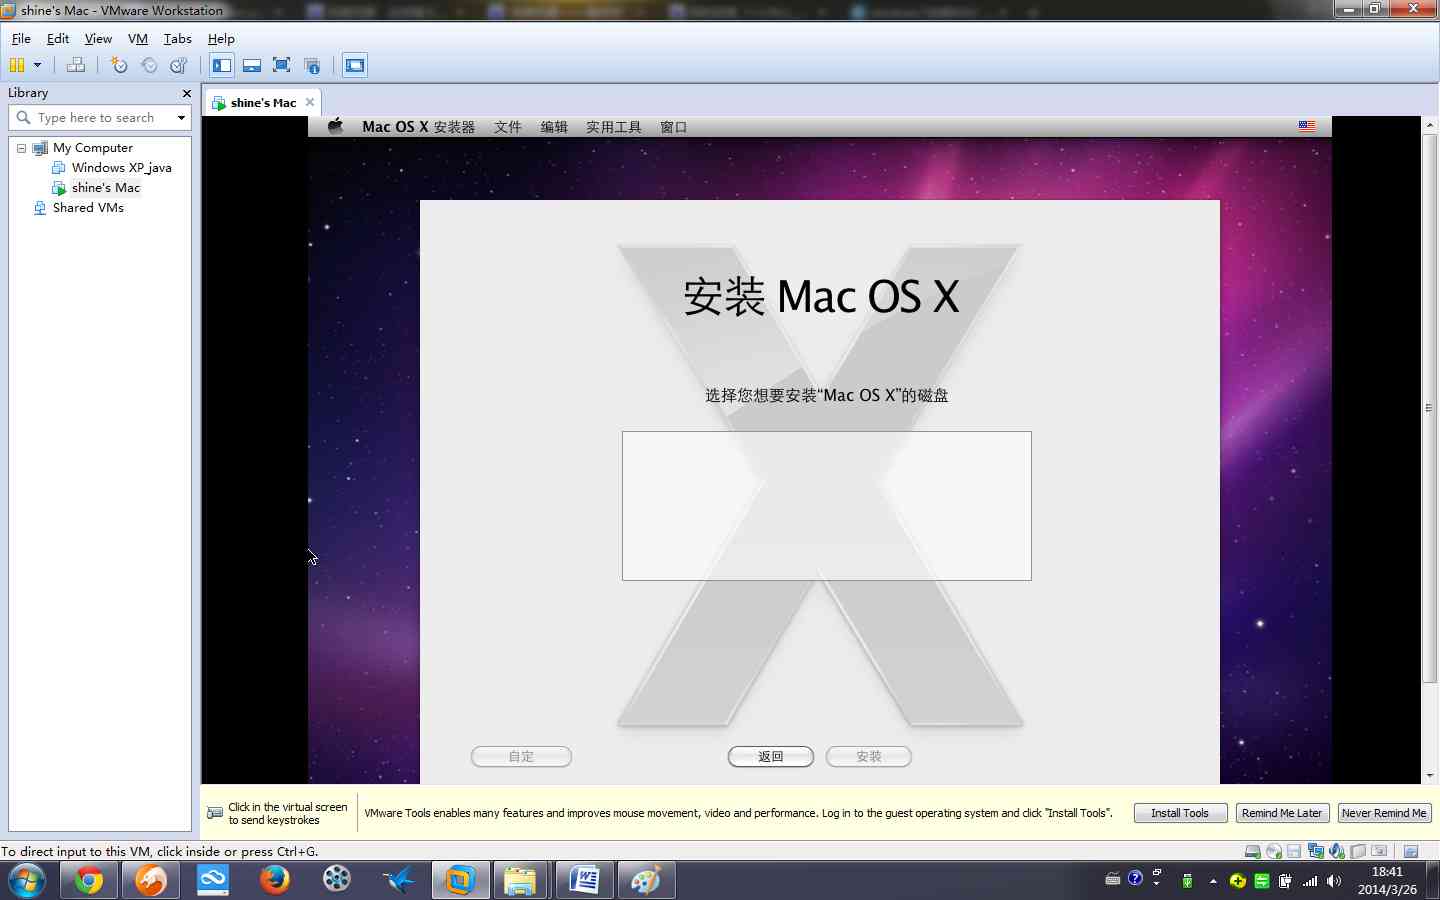1440x900 pixels.
Task: Show hidden system tray icons
Action: 1213,881
